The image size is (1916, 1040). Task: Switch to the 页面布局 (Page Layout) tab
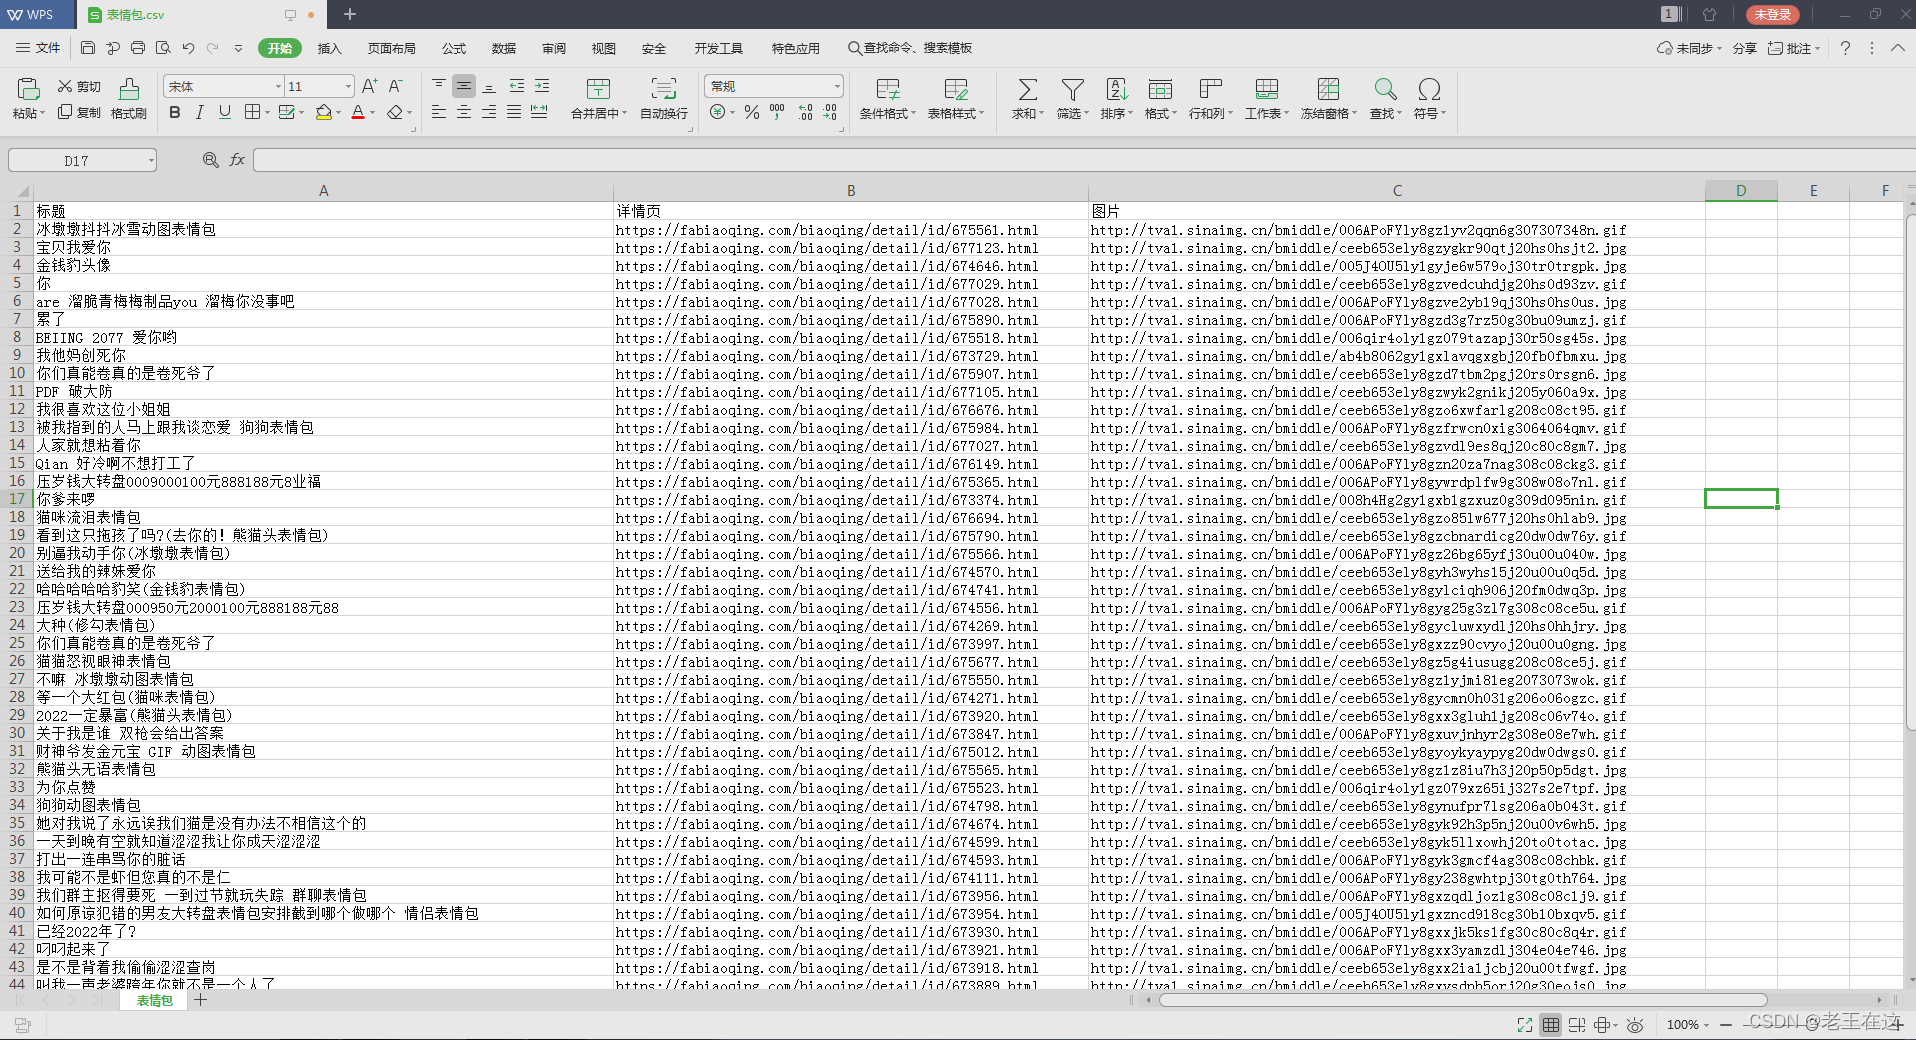(391, 48)
